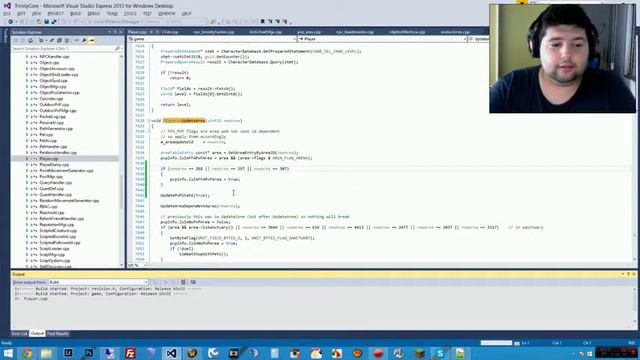Select PlayerDump.cpp in Solution Explorer
Viewport: 640px width, 360px height.
pos(54,164)
